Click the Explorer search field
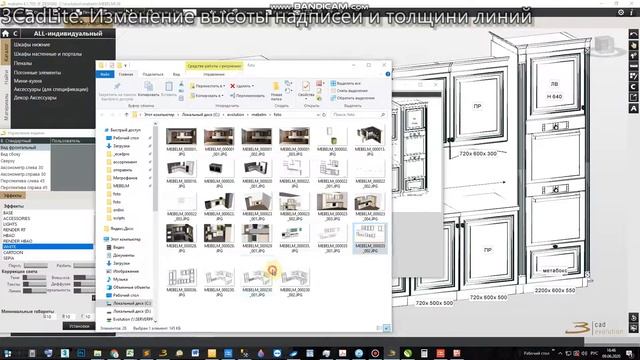640x360 pixels. [x=358, y=115]
